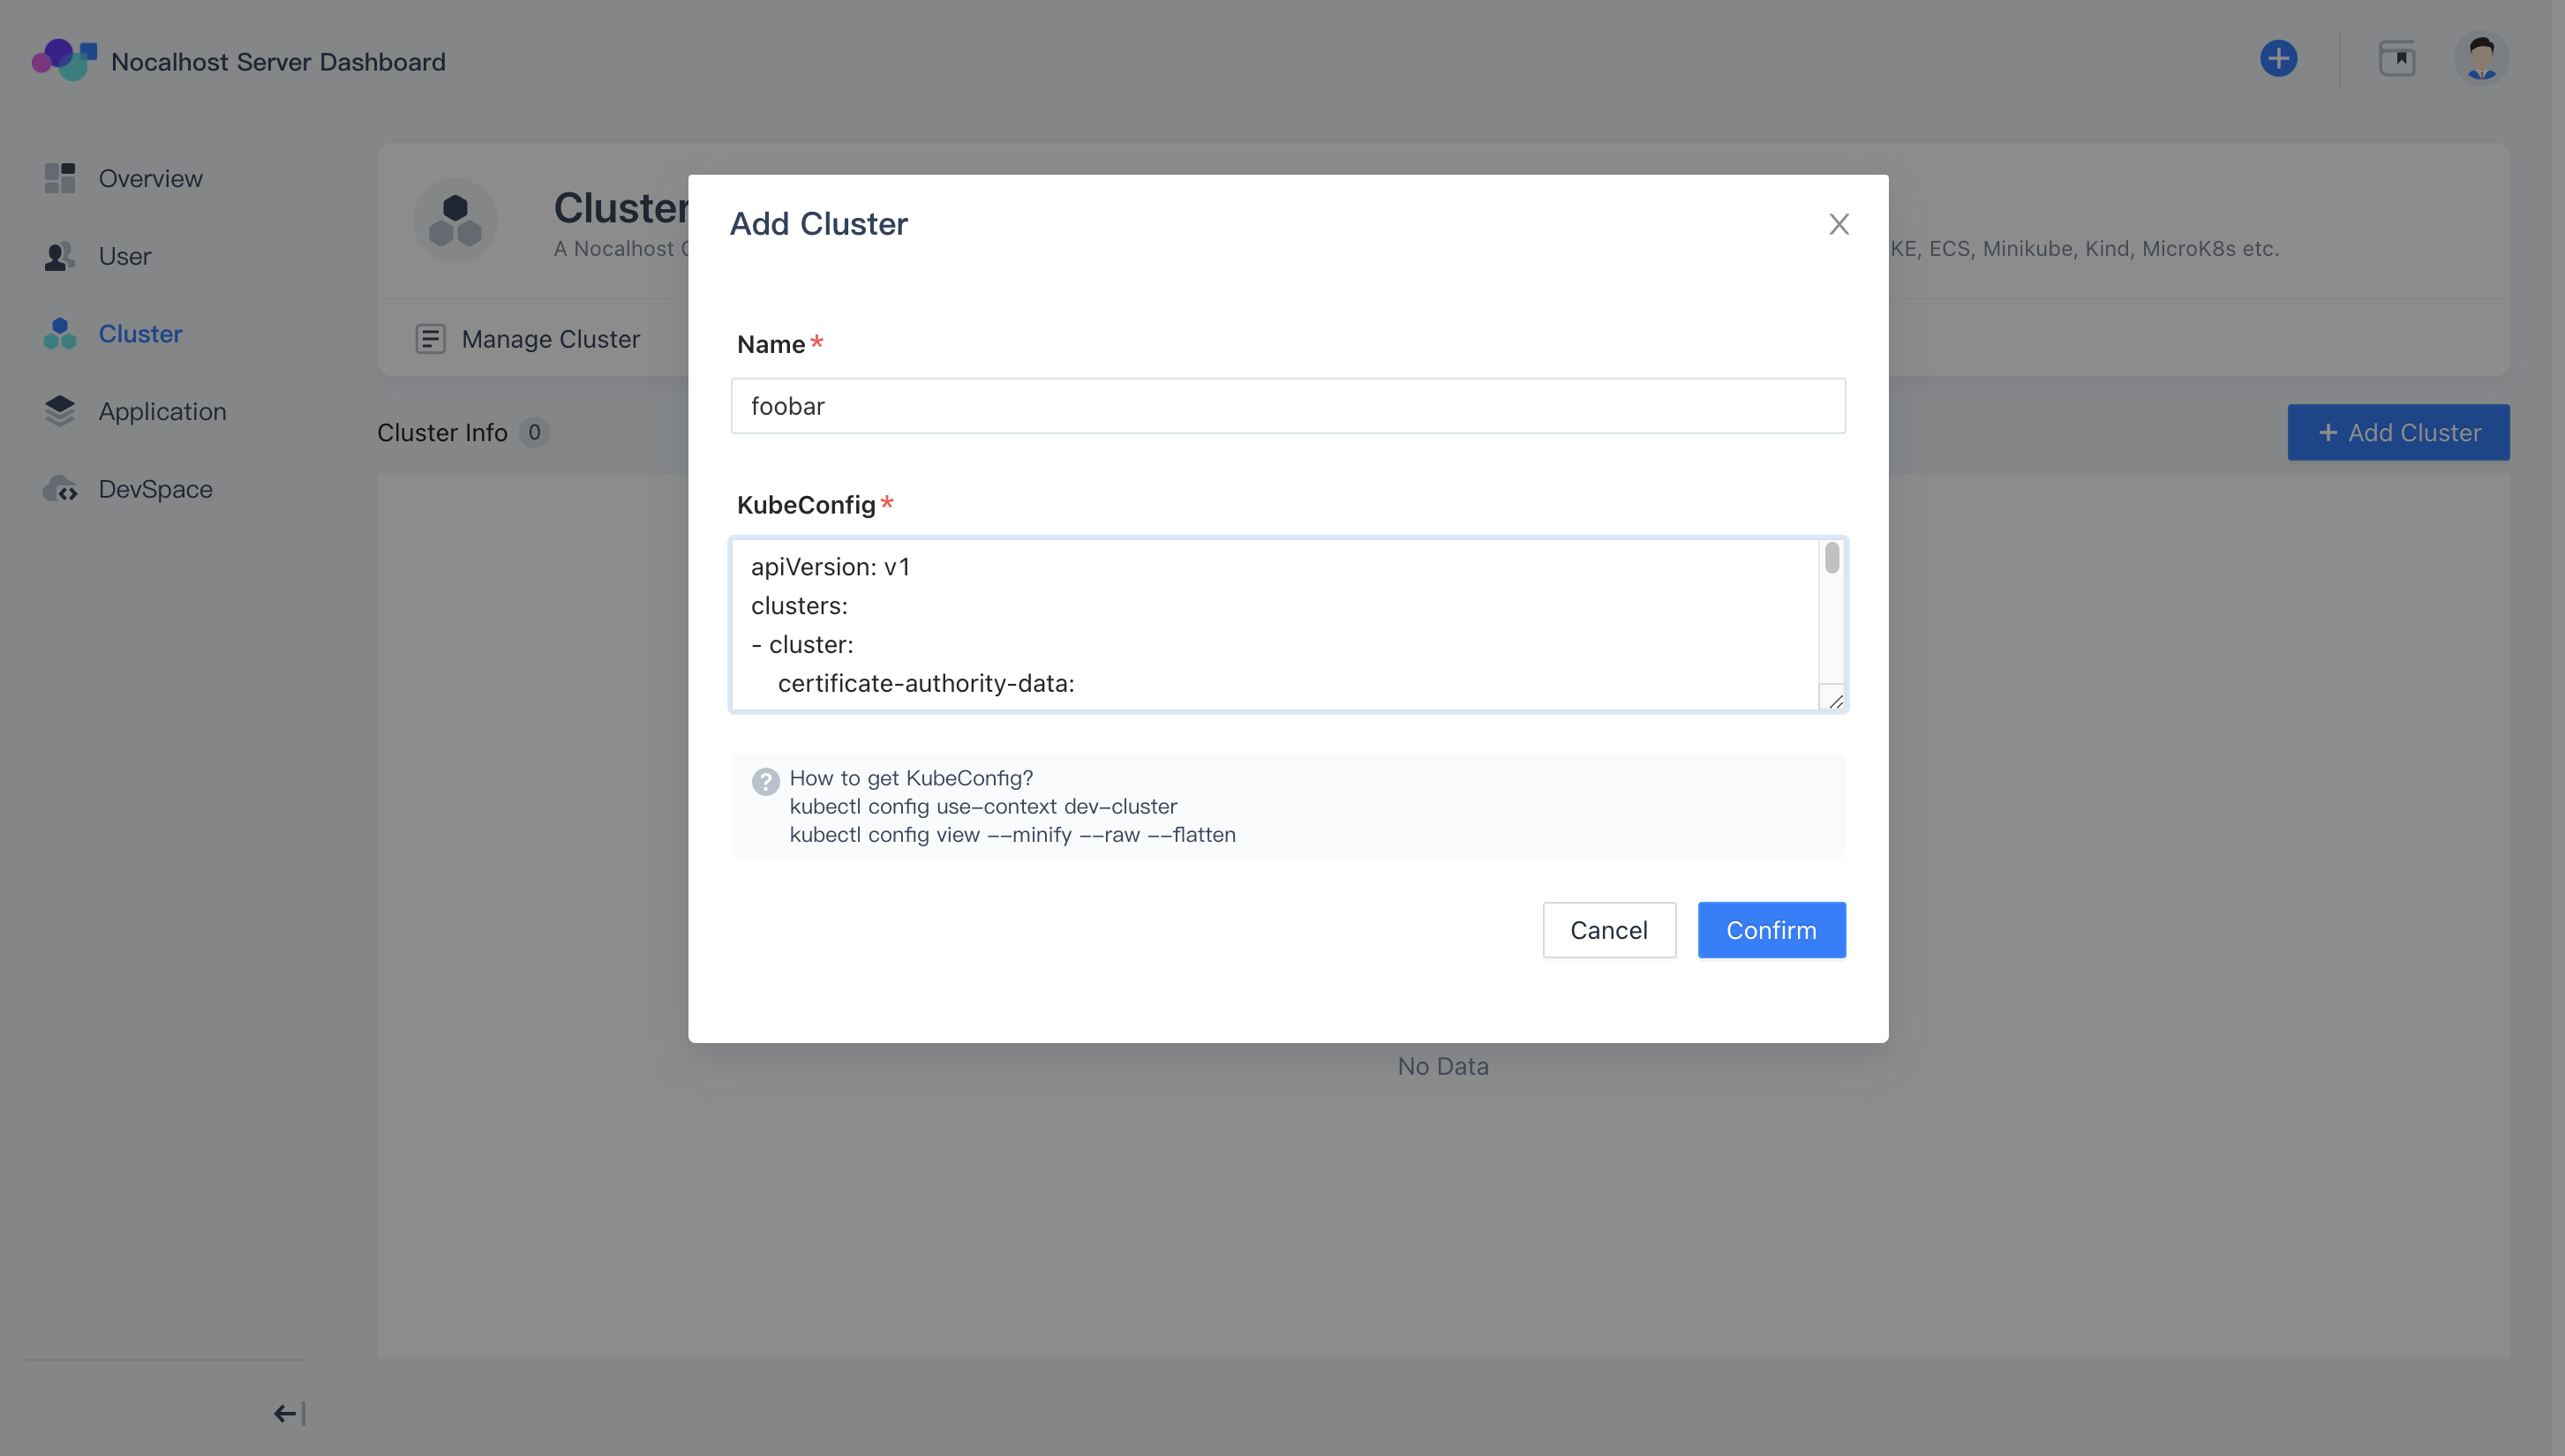Click the Add Cluster plus icon top-right
Viewport: 2565px width, 1456px height.
coord(2278,58)
